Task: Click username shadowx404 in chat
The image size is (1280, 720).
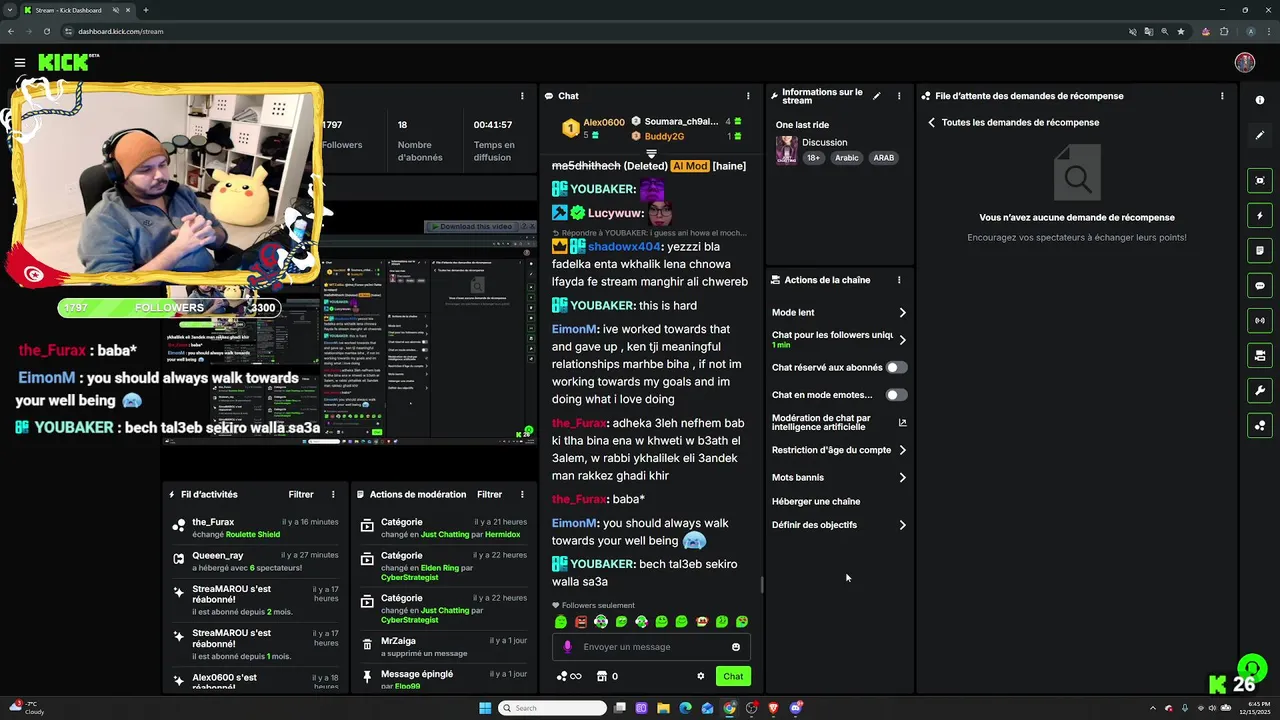Action: pos(624,247)
